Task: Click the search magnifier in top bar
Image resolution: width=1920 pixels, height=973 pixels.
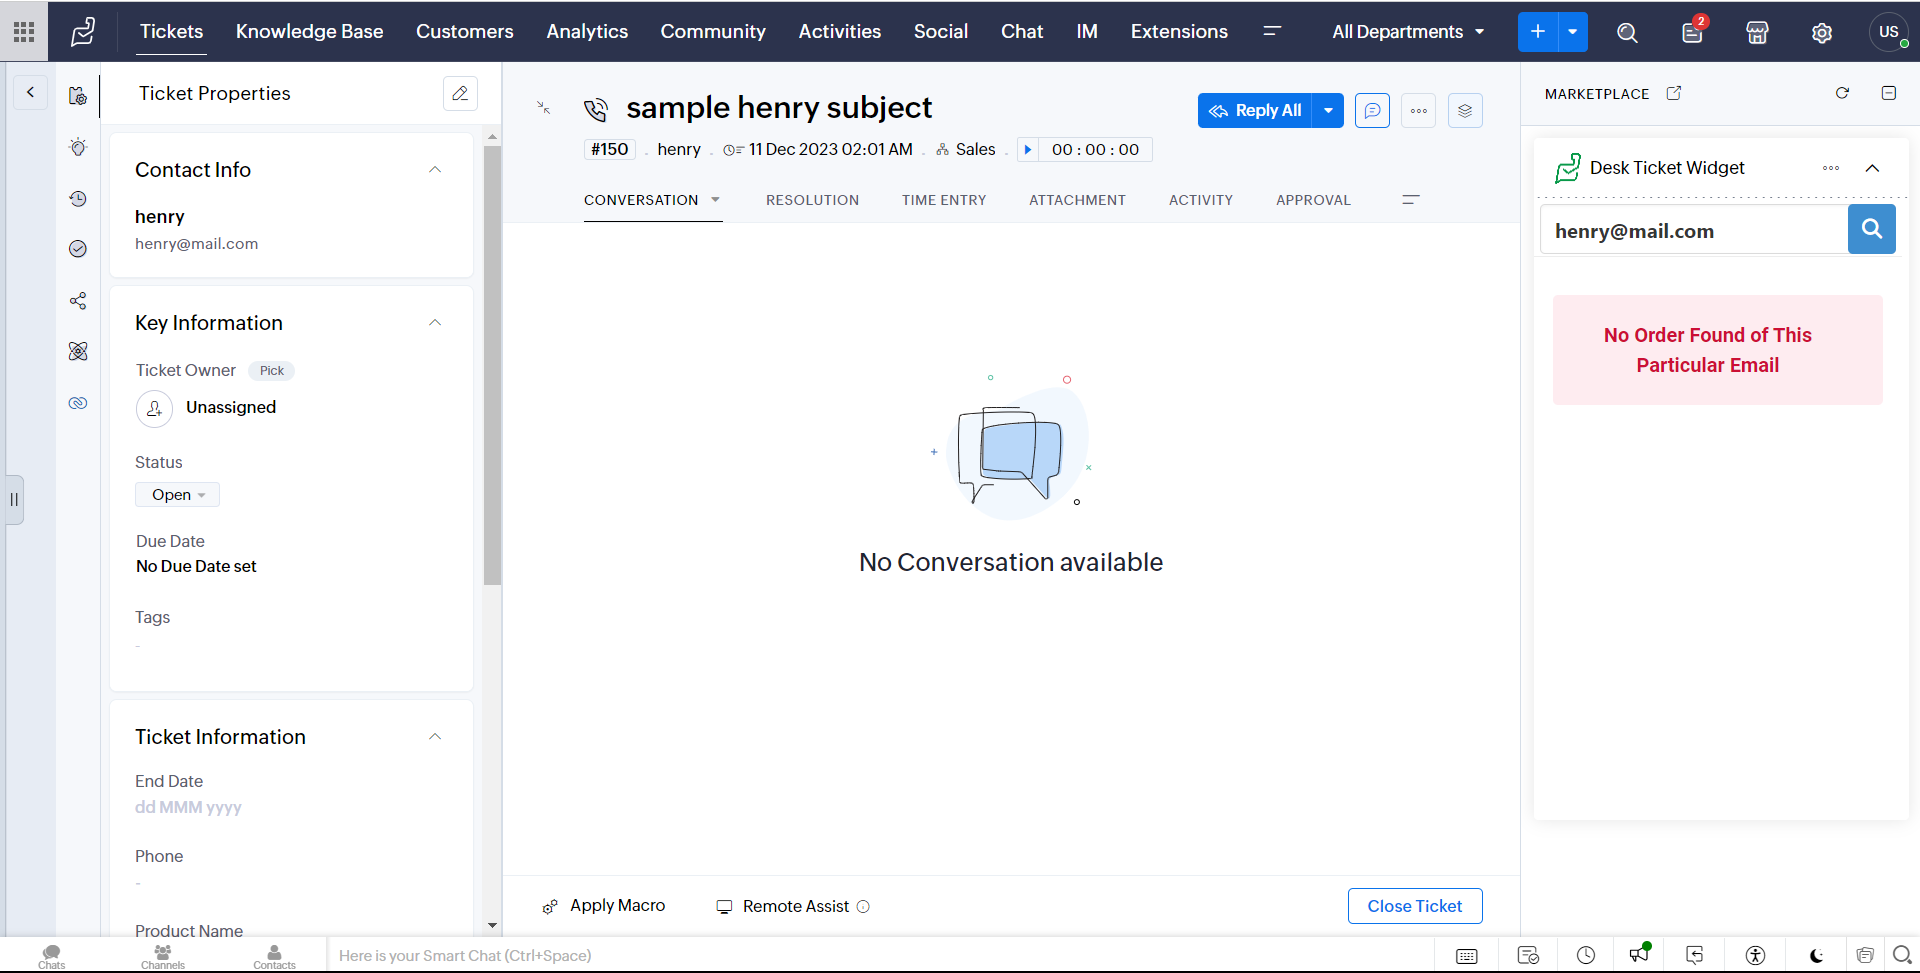Action: pos(1627,33)
